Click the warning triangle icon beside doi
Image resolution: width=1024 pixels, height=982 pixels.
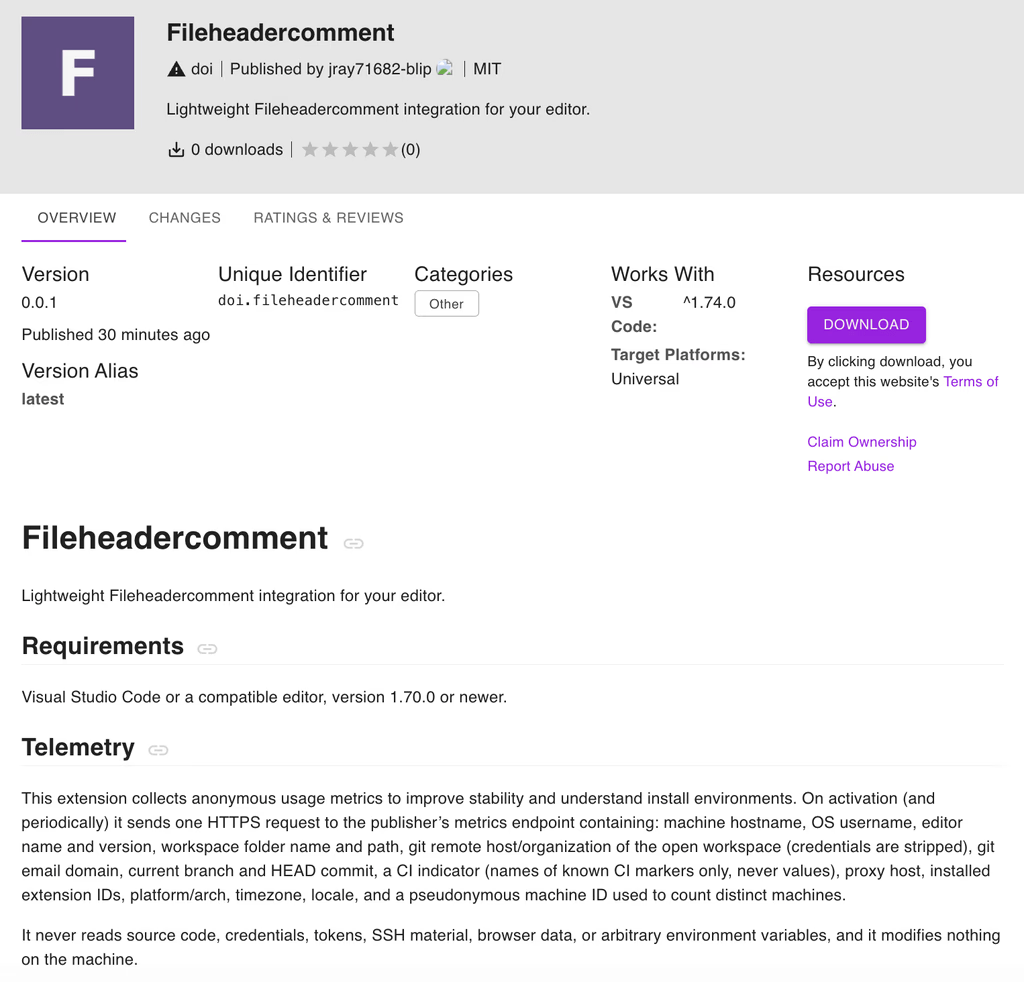click(x=176, y=69)
